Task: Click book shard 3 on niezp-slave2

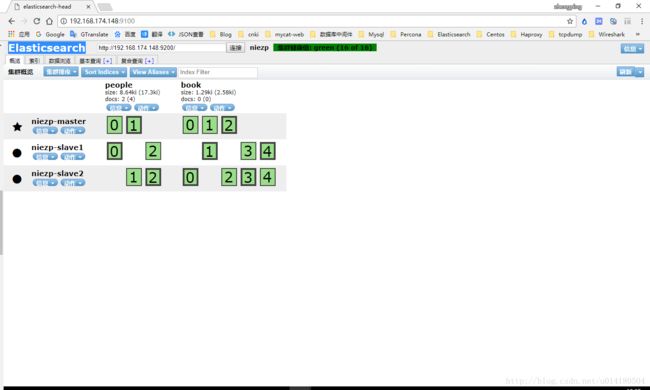Action: (x=248, y=177)
